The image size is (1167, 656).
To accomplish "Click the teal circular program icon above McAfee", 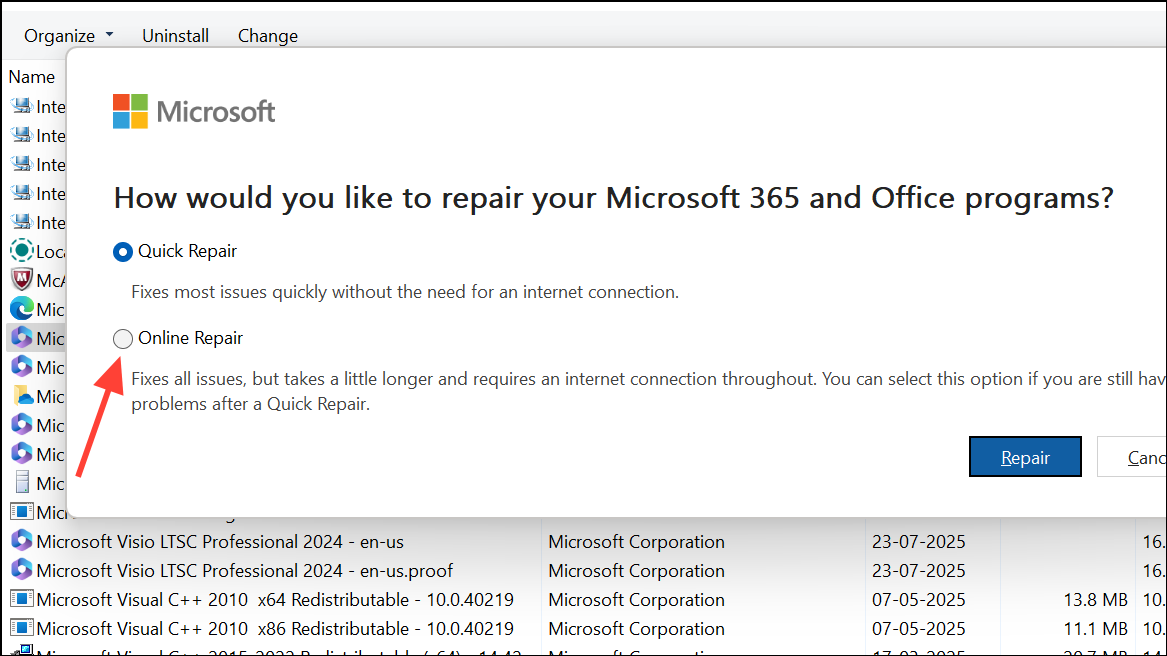I will click(x=22, y=251).
